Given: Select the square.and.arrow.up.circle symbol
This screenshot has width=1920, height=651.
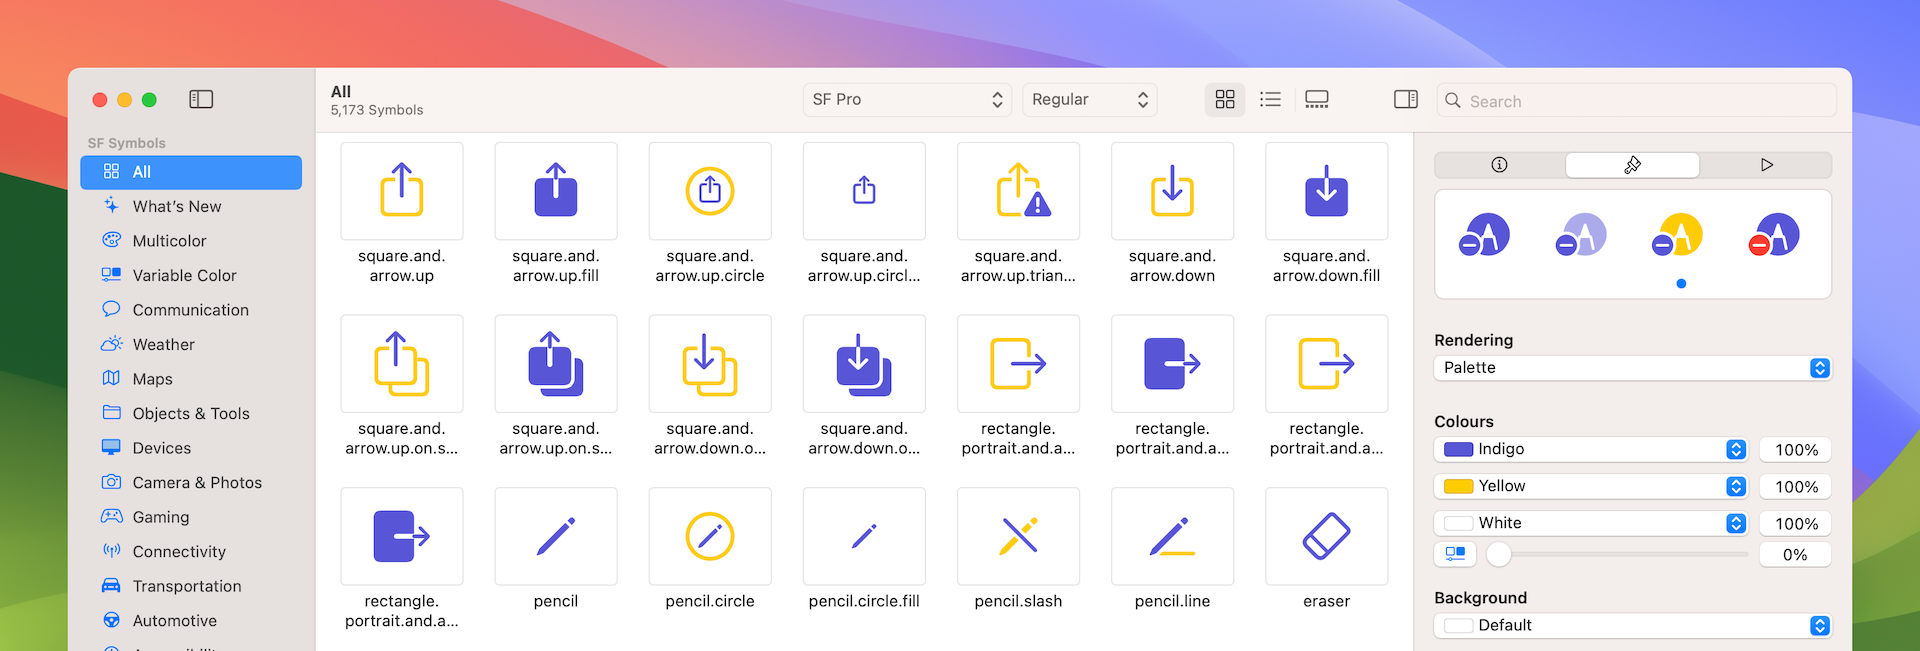Looking at the screenshot, I should pyautogui.click(x=710, y=191).
